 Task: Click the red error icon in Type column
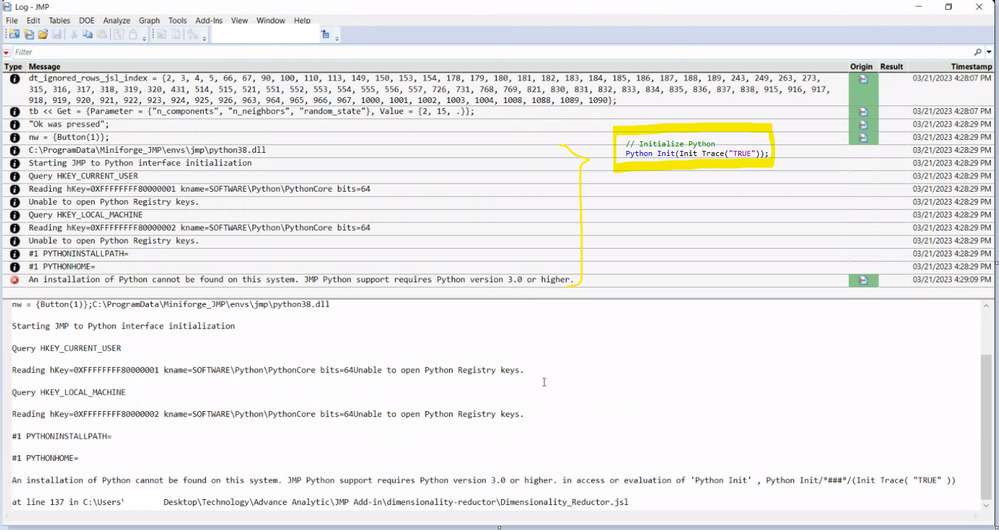click(x=15, y=280)
